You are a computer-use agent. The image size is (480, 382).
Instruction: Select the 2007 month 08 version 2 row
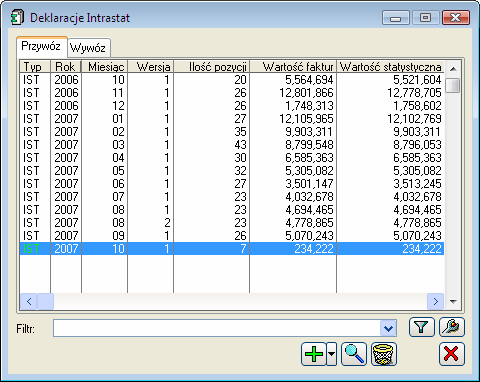click(x=232, y=223)
